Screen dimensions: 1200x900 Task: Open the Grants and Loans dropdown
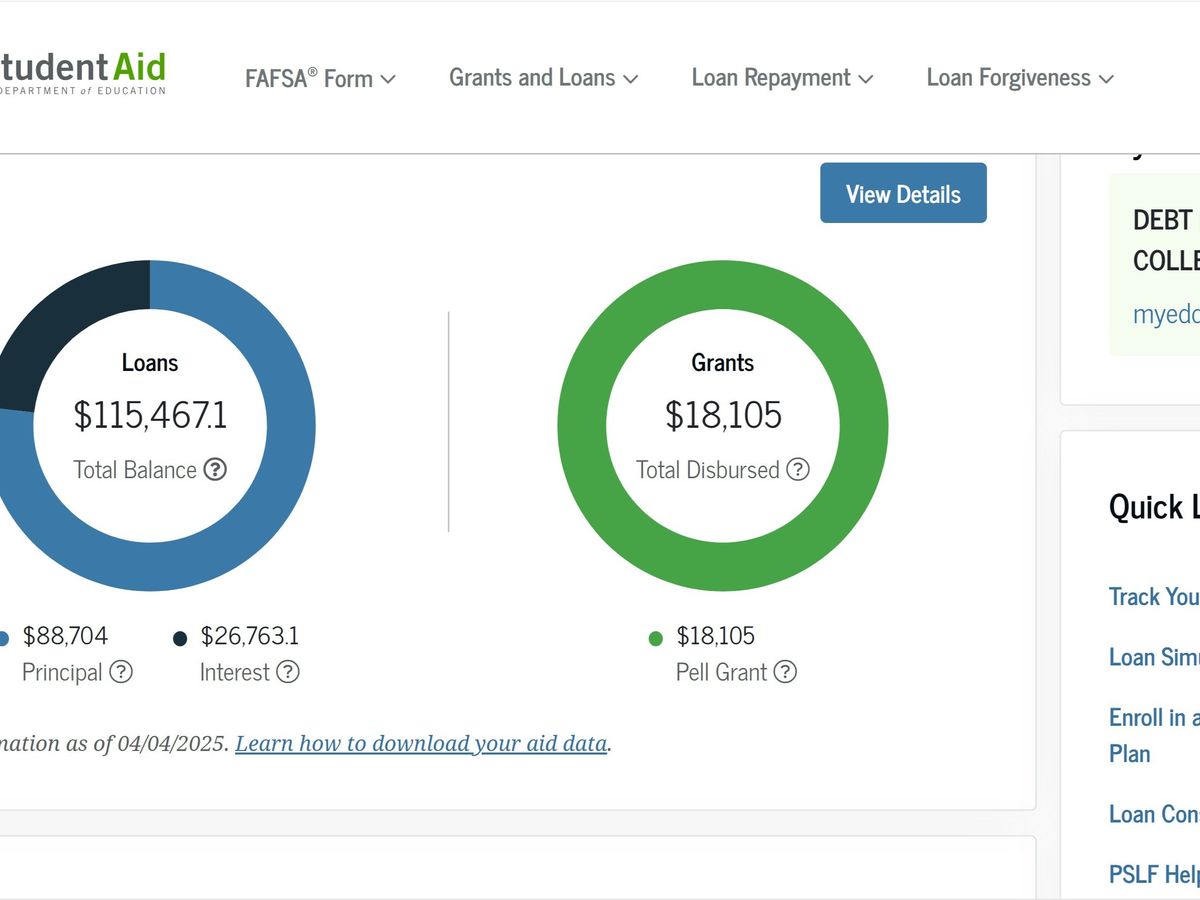(543, 78)
